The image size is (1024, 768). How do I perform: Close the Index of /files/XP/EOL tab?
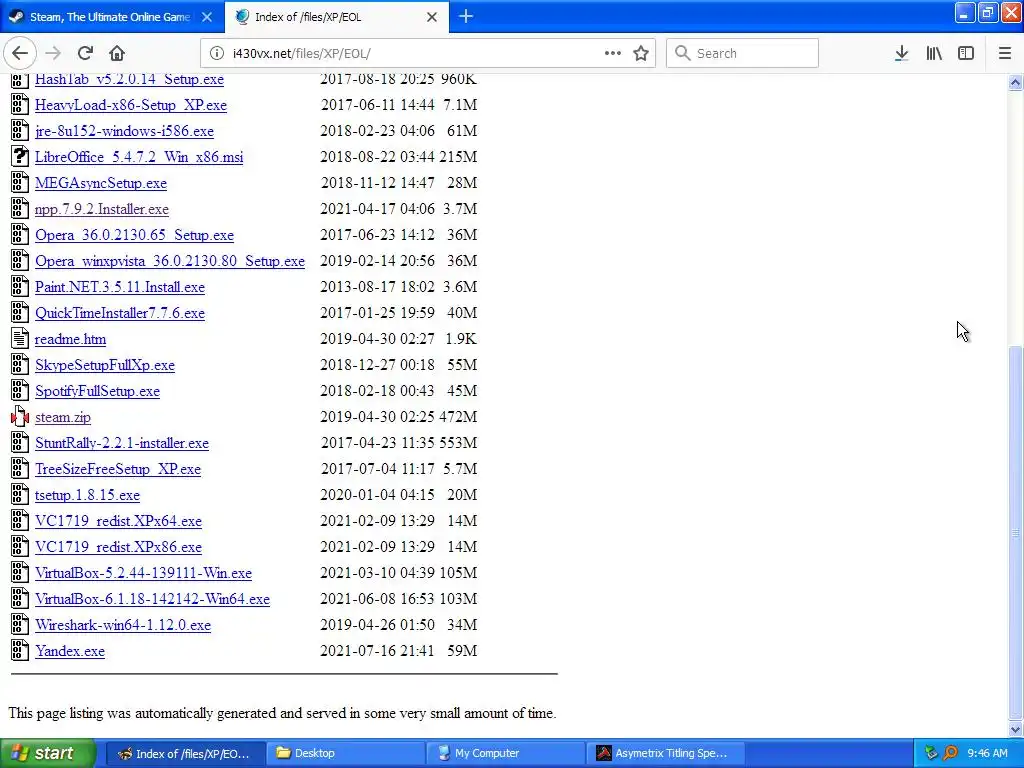[432, 17]
